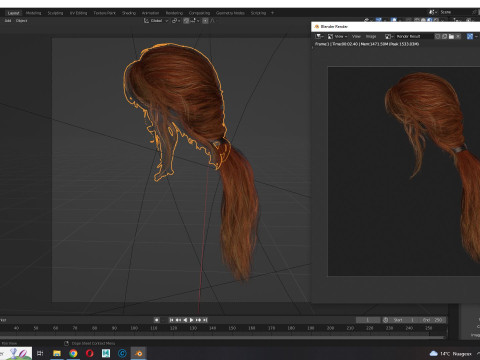Click the current frame number field
The image size is (480, 360).
point(368,320)
